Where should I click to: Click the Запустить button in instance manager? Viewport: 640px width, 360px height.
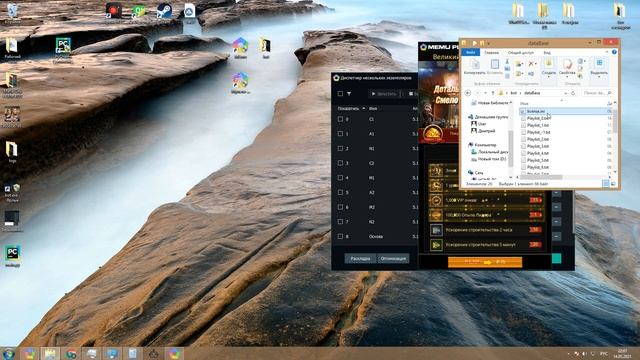click(384, 94)
